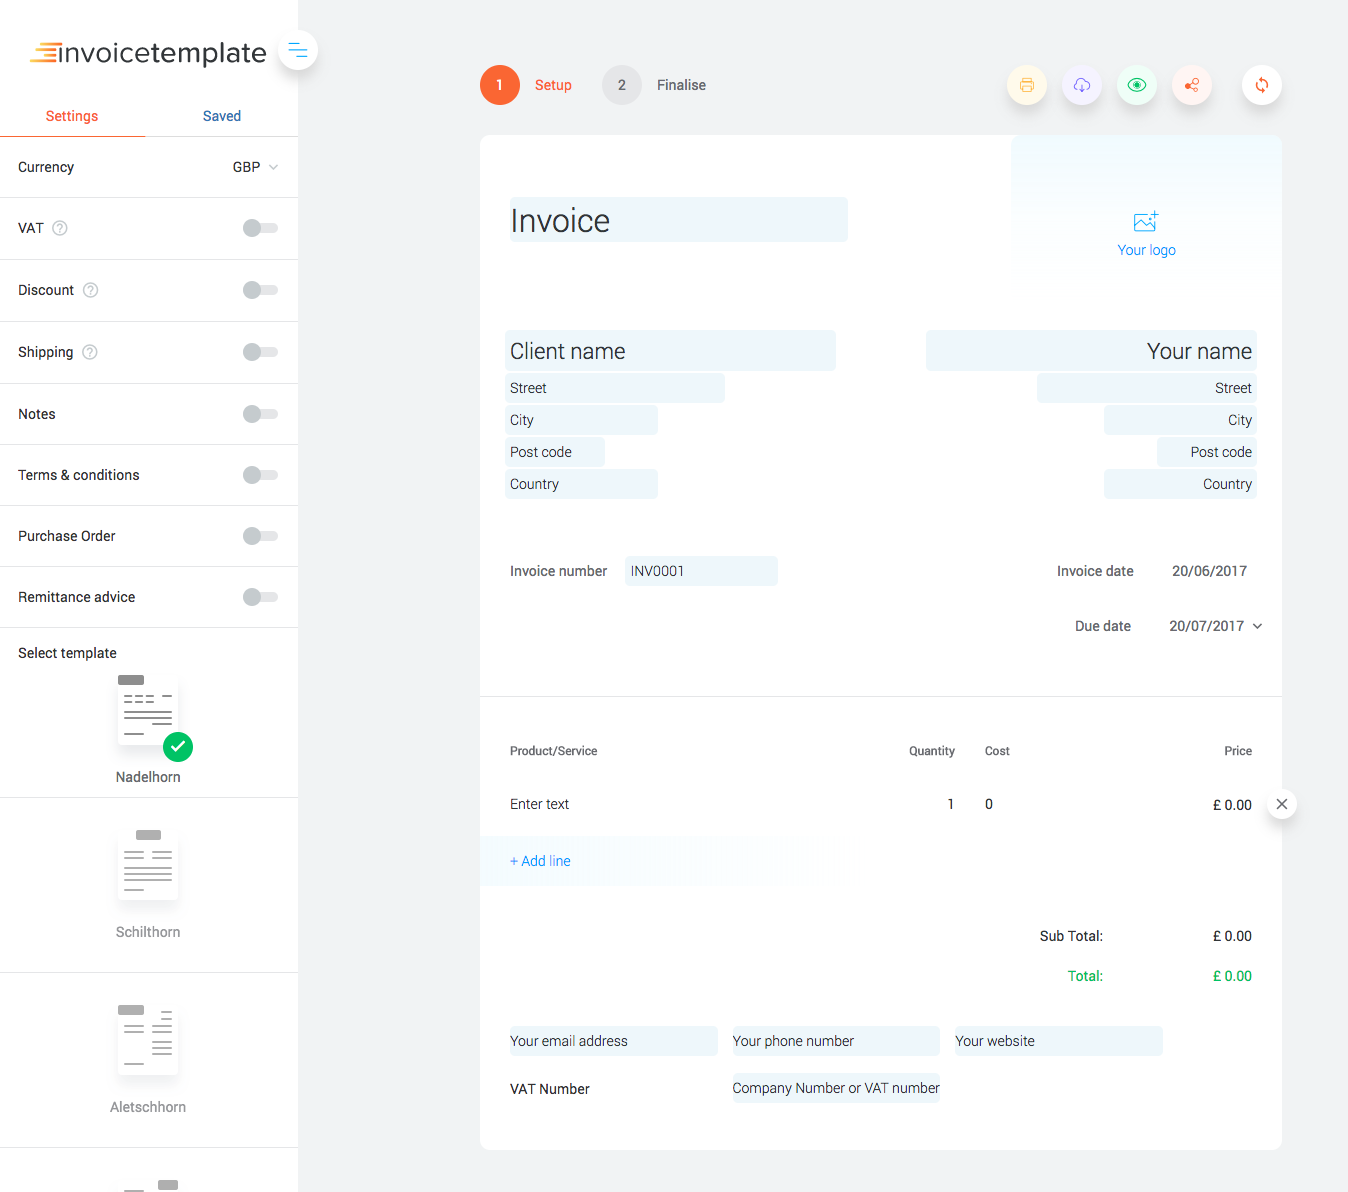Click the sidebar collapse menu icon
The height and width of the screenshot is (1192, 1348).
[x=298, y=50]
